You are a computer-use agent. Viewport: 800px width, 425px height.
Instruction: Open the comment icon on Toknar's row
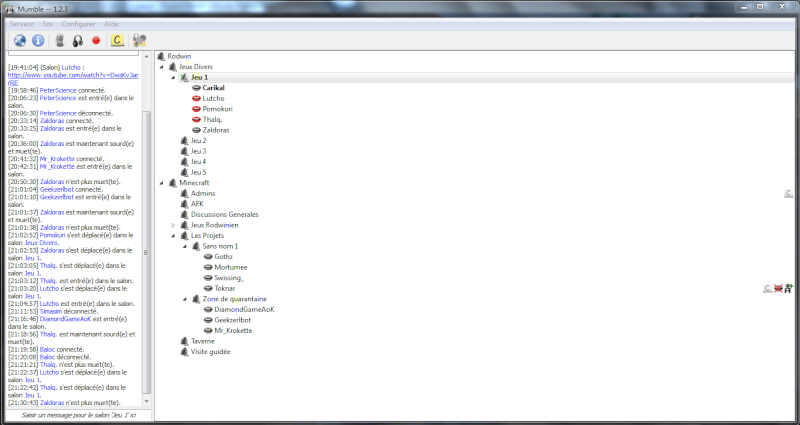pyautogui.click(x=767, y=288)
